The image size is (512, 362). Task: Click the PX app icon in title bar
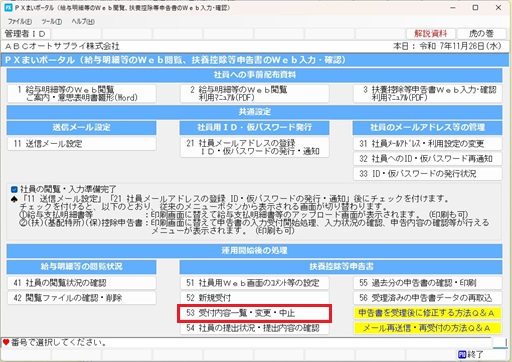[8, 7]
